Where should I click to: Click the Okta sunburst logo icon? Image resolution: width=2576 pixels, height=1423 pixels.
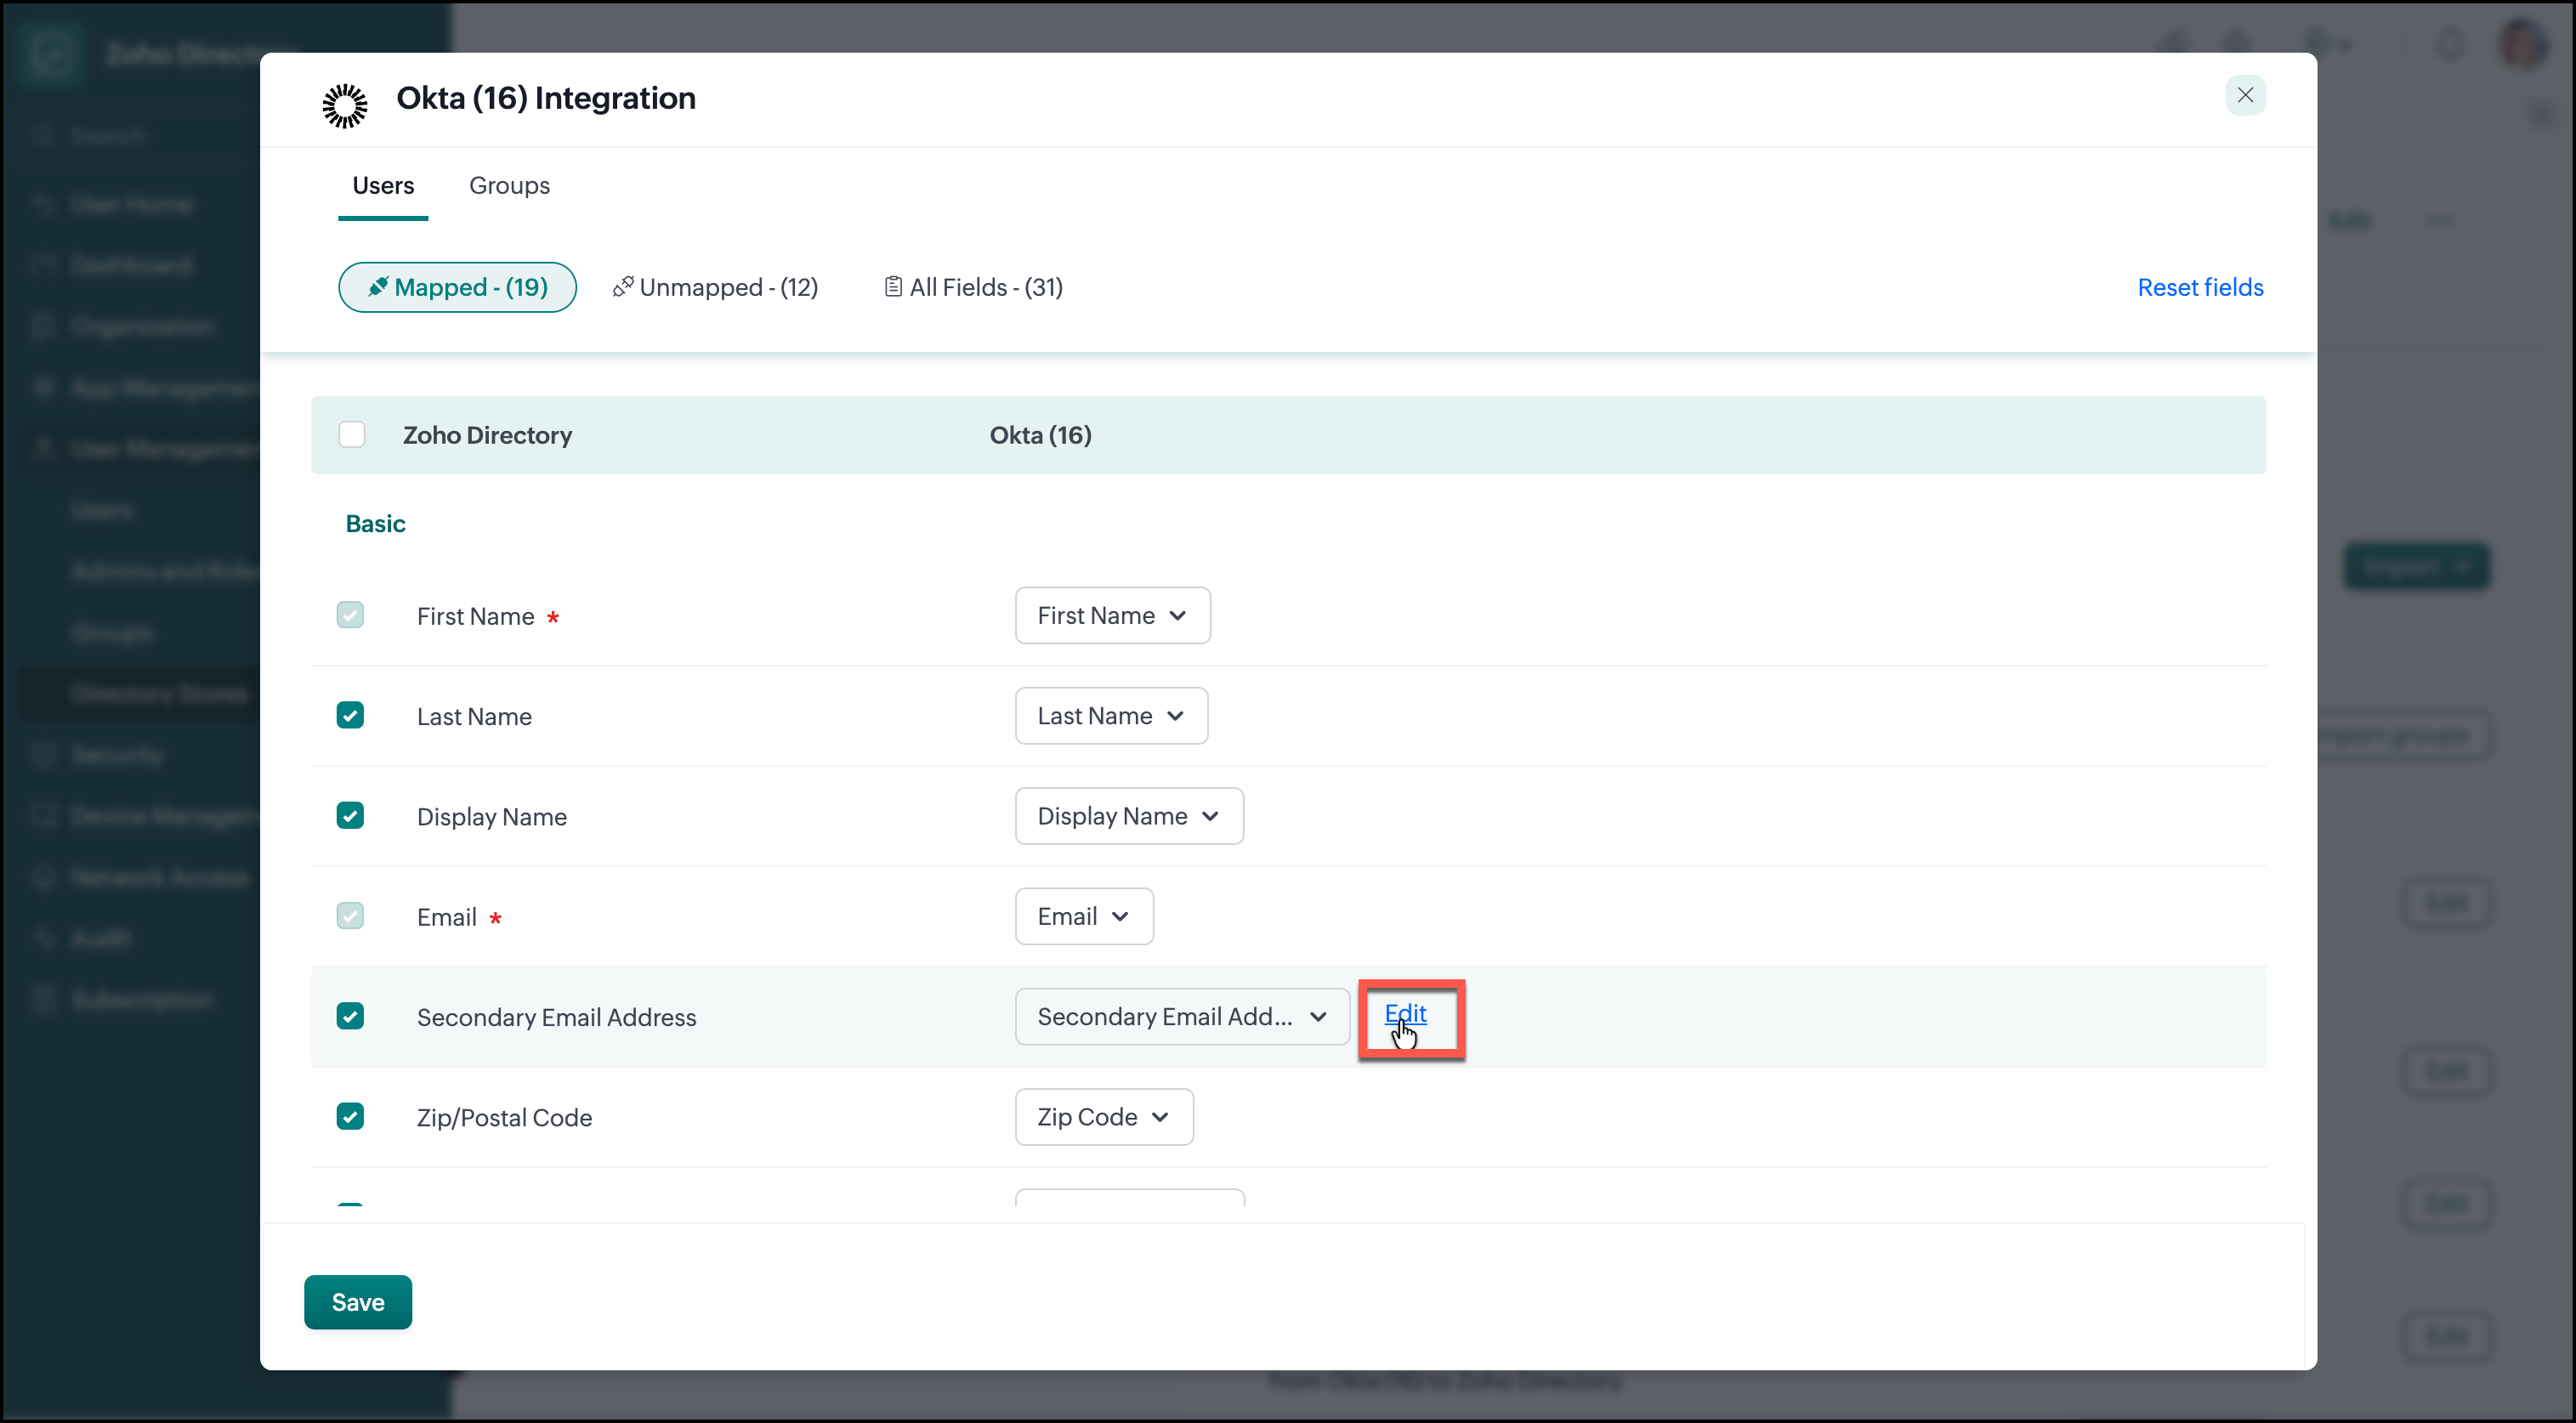(x=345, y=105)
